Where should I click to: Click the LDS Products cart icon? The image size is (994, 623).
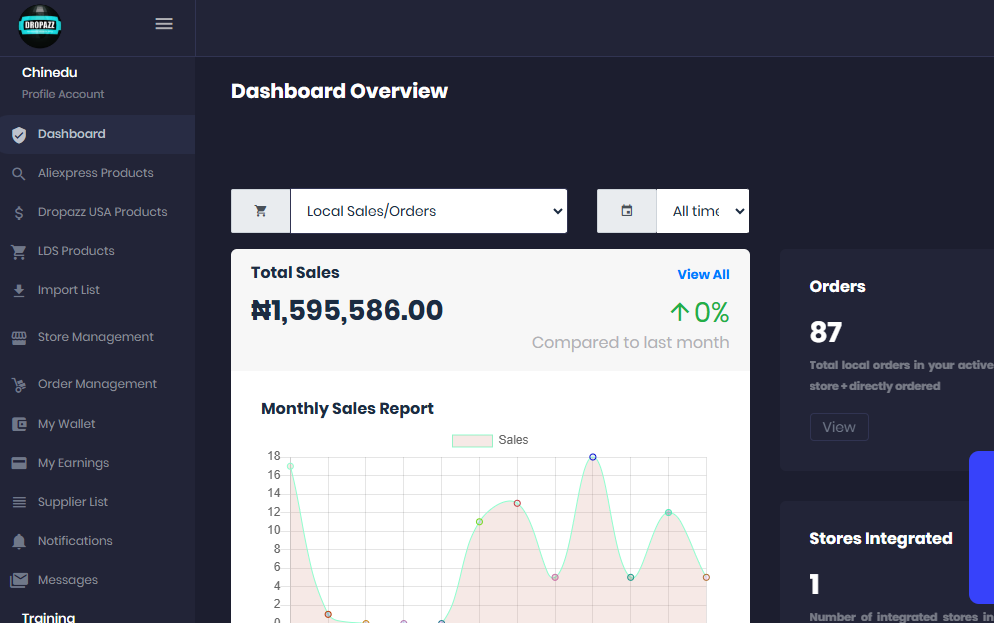pos(18,252)
